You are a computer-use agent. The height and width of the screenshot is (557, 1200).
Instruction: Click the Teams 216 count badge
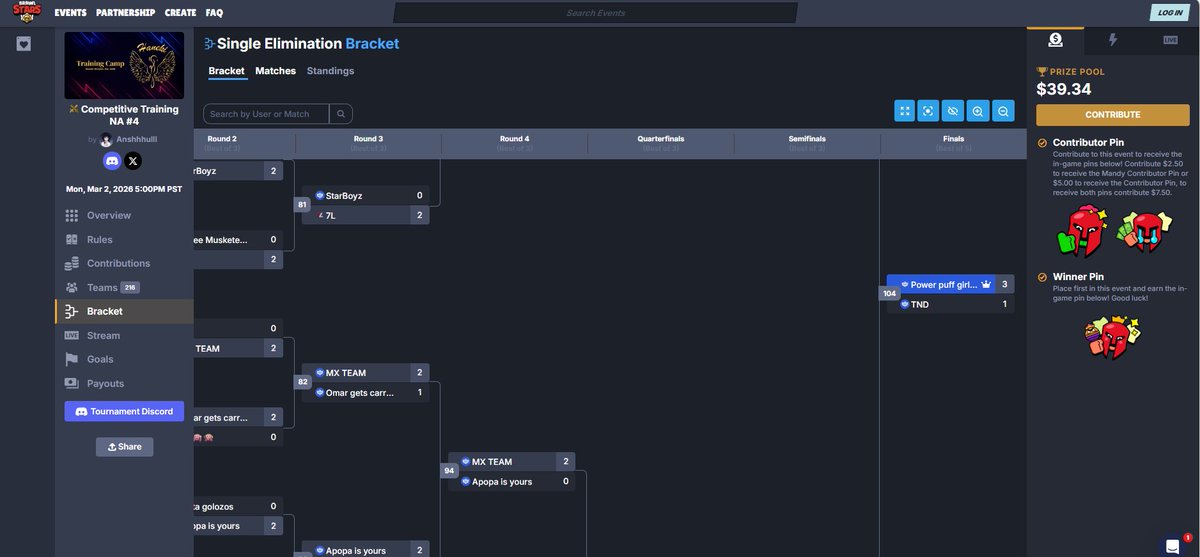[x=130, y=287]
